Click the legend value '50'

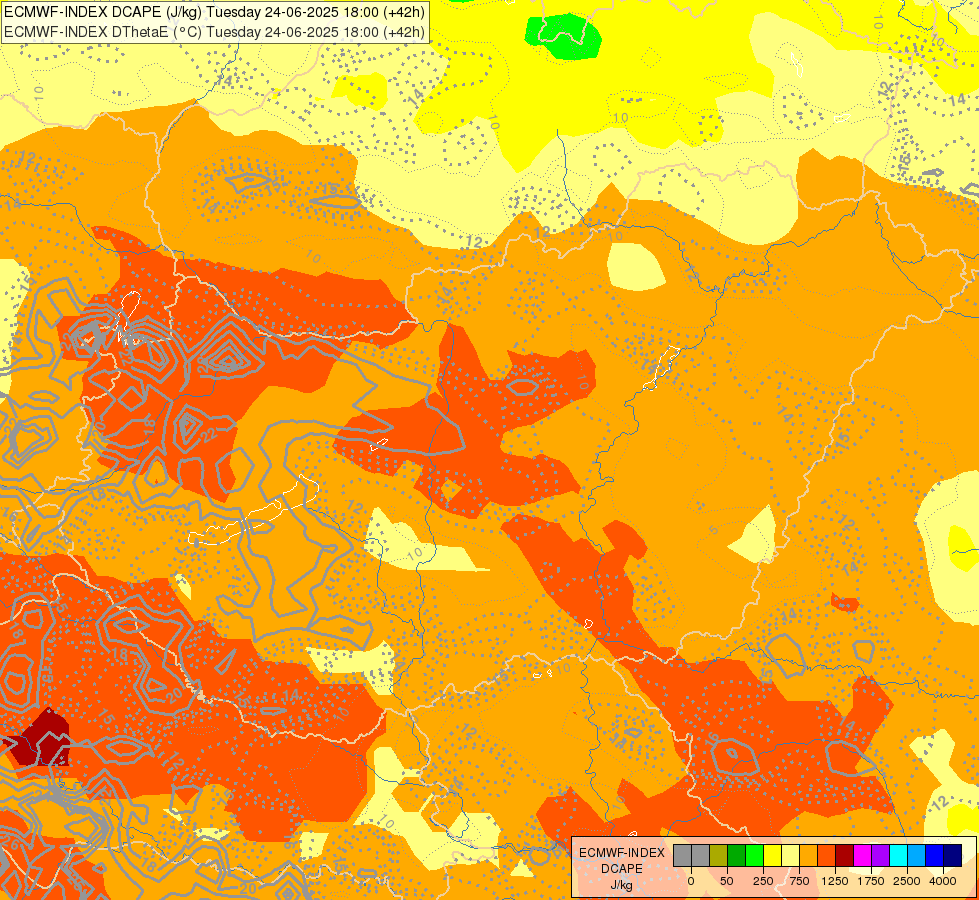click(727, 881)
